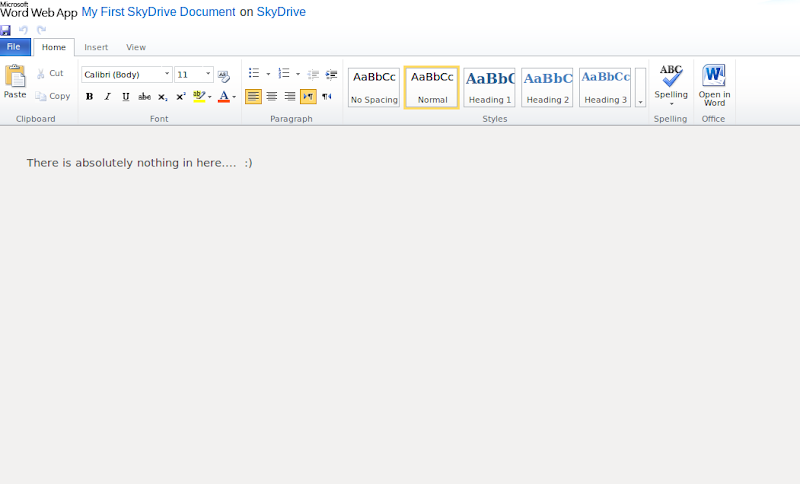
Task: Open the highlight color dropdown arrow
Action: 210,97
